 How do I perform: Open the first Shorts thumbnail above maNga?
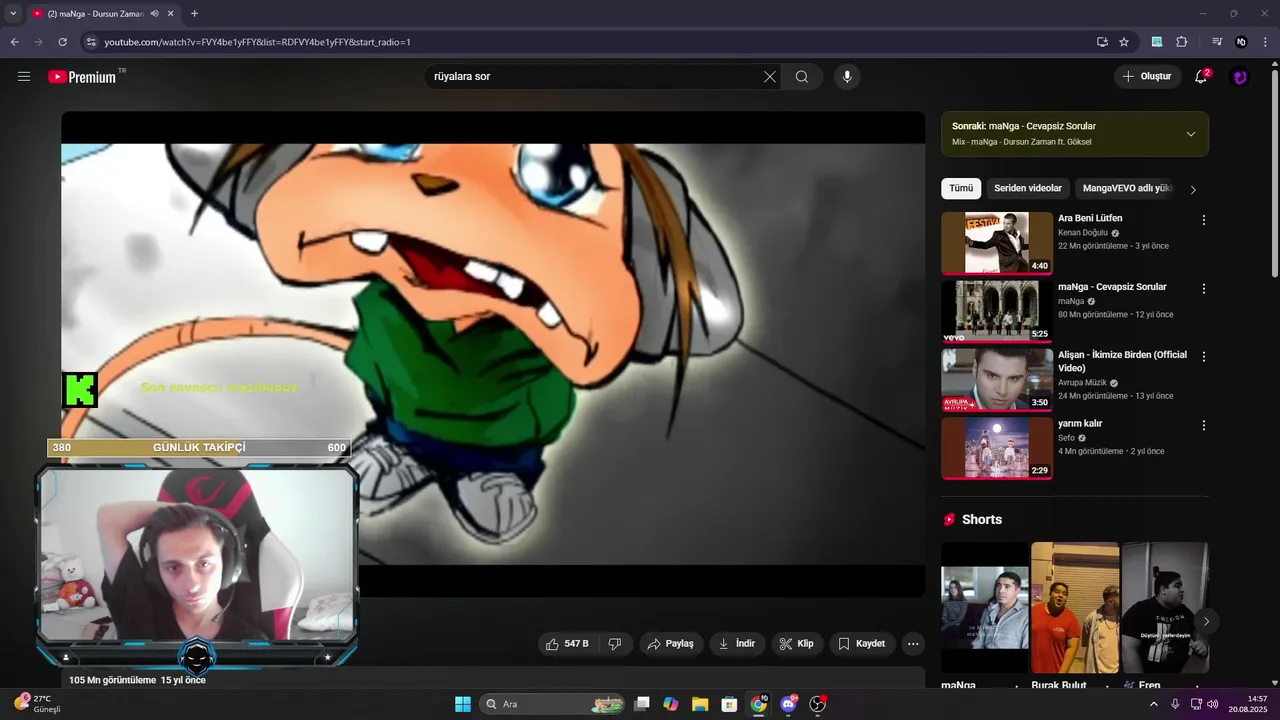pos(985,607)
